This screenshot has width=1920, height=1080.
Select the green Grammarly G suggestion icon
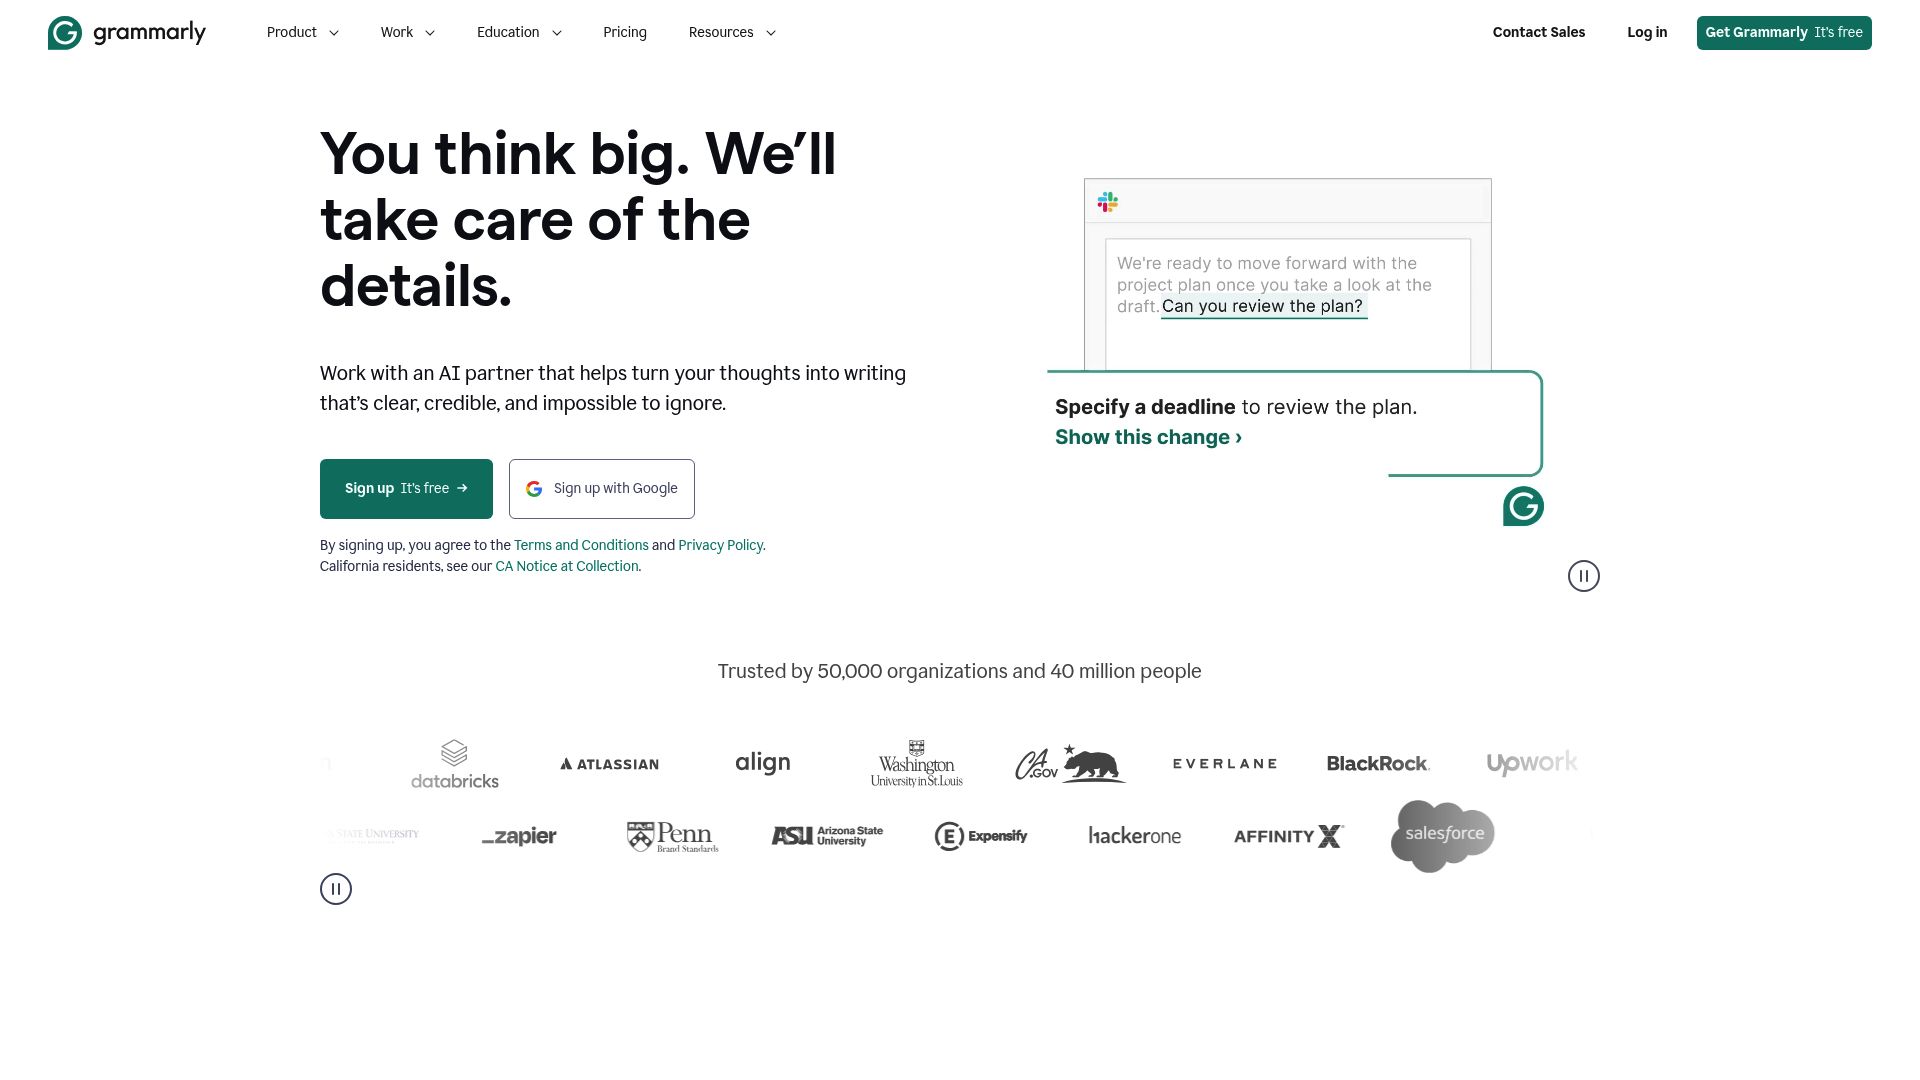[x=1523, y=506]
